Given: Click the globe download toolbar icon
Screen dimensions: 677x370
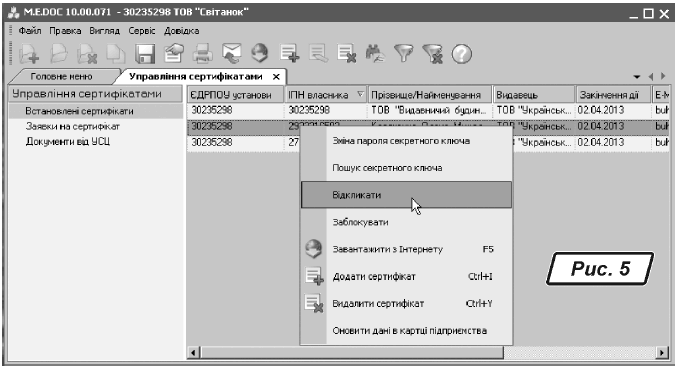Looking at the screenshot, I should point(260,53).
